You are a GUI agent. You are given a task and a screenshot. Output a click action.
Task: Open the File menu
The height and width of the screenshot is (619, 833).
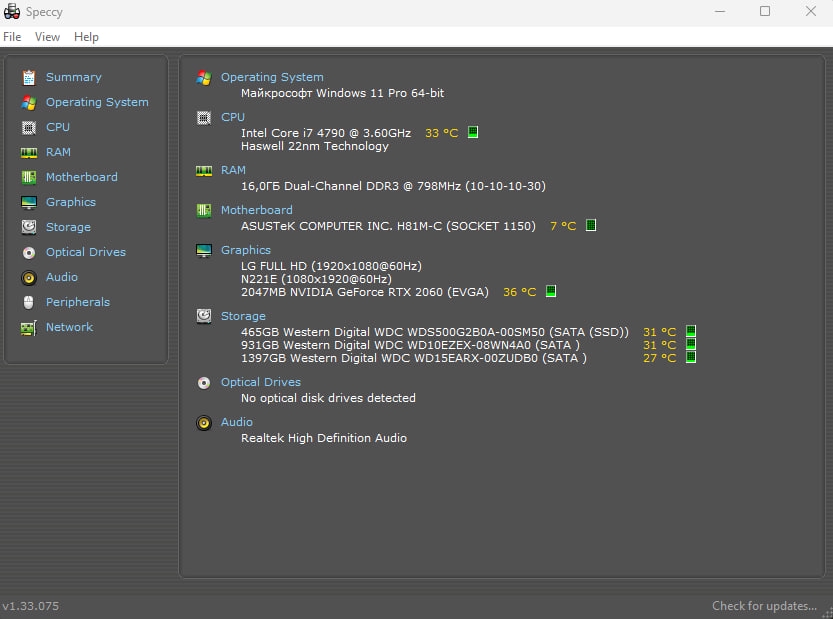point(12,37)
